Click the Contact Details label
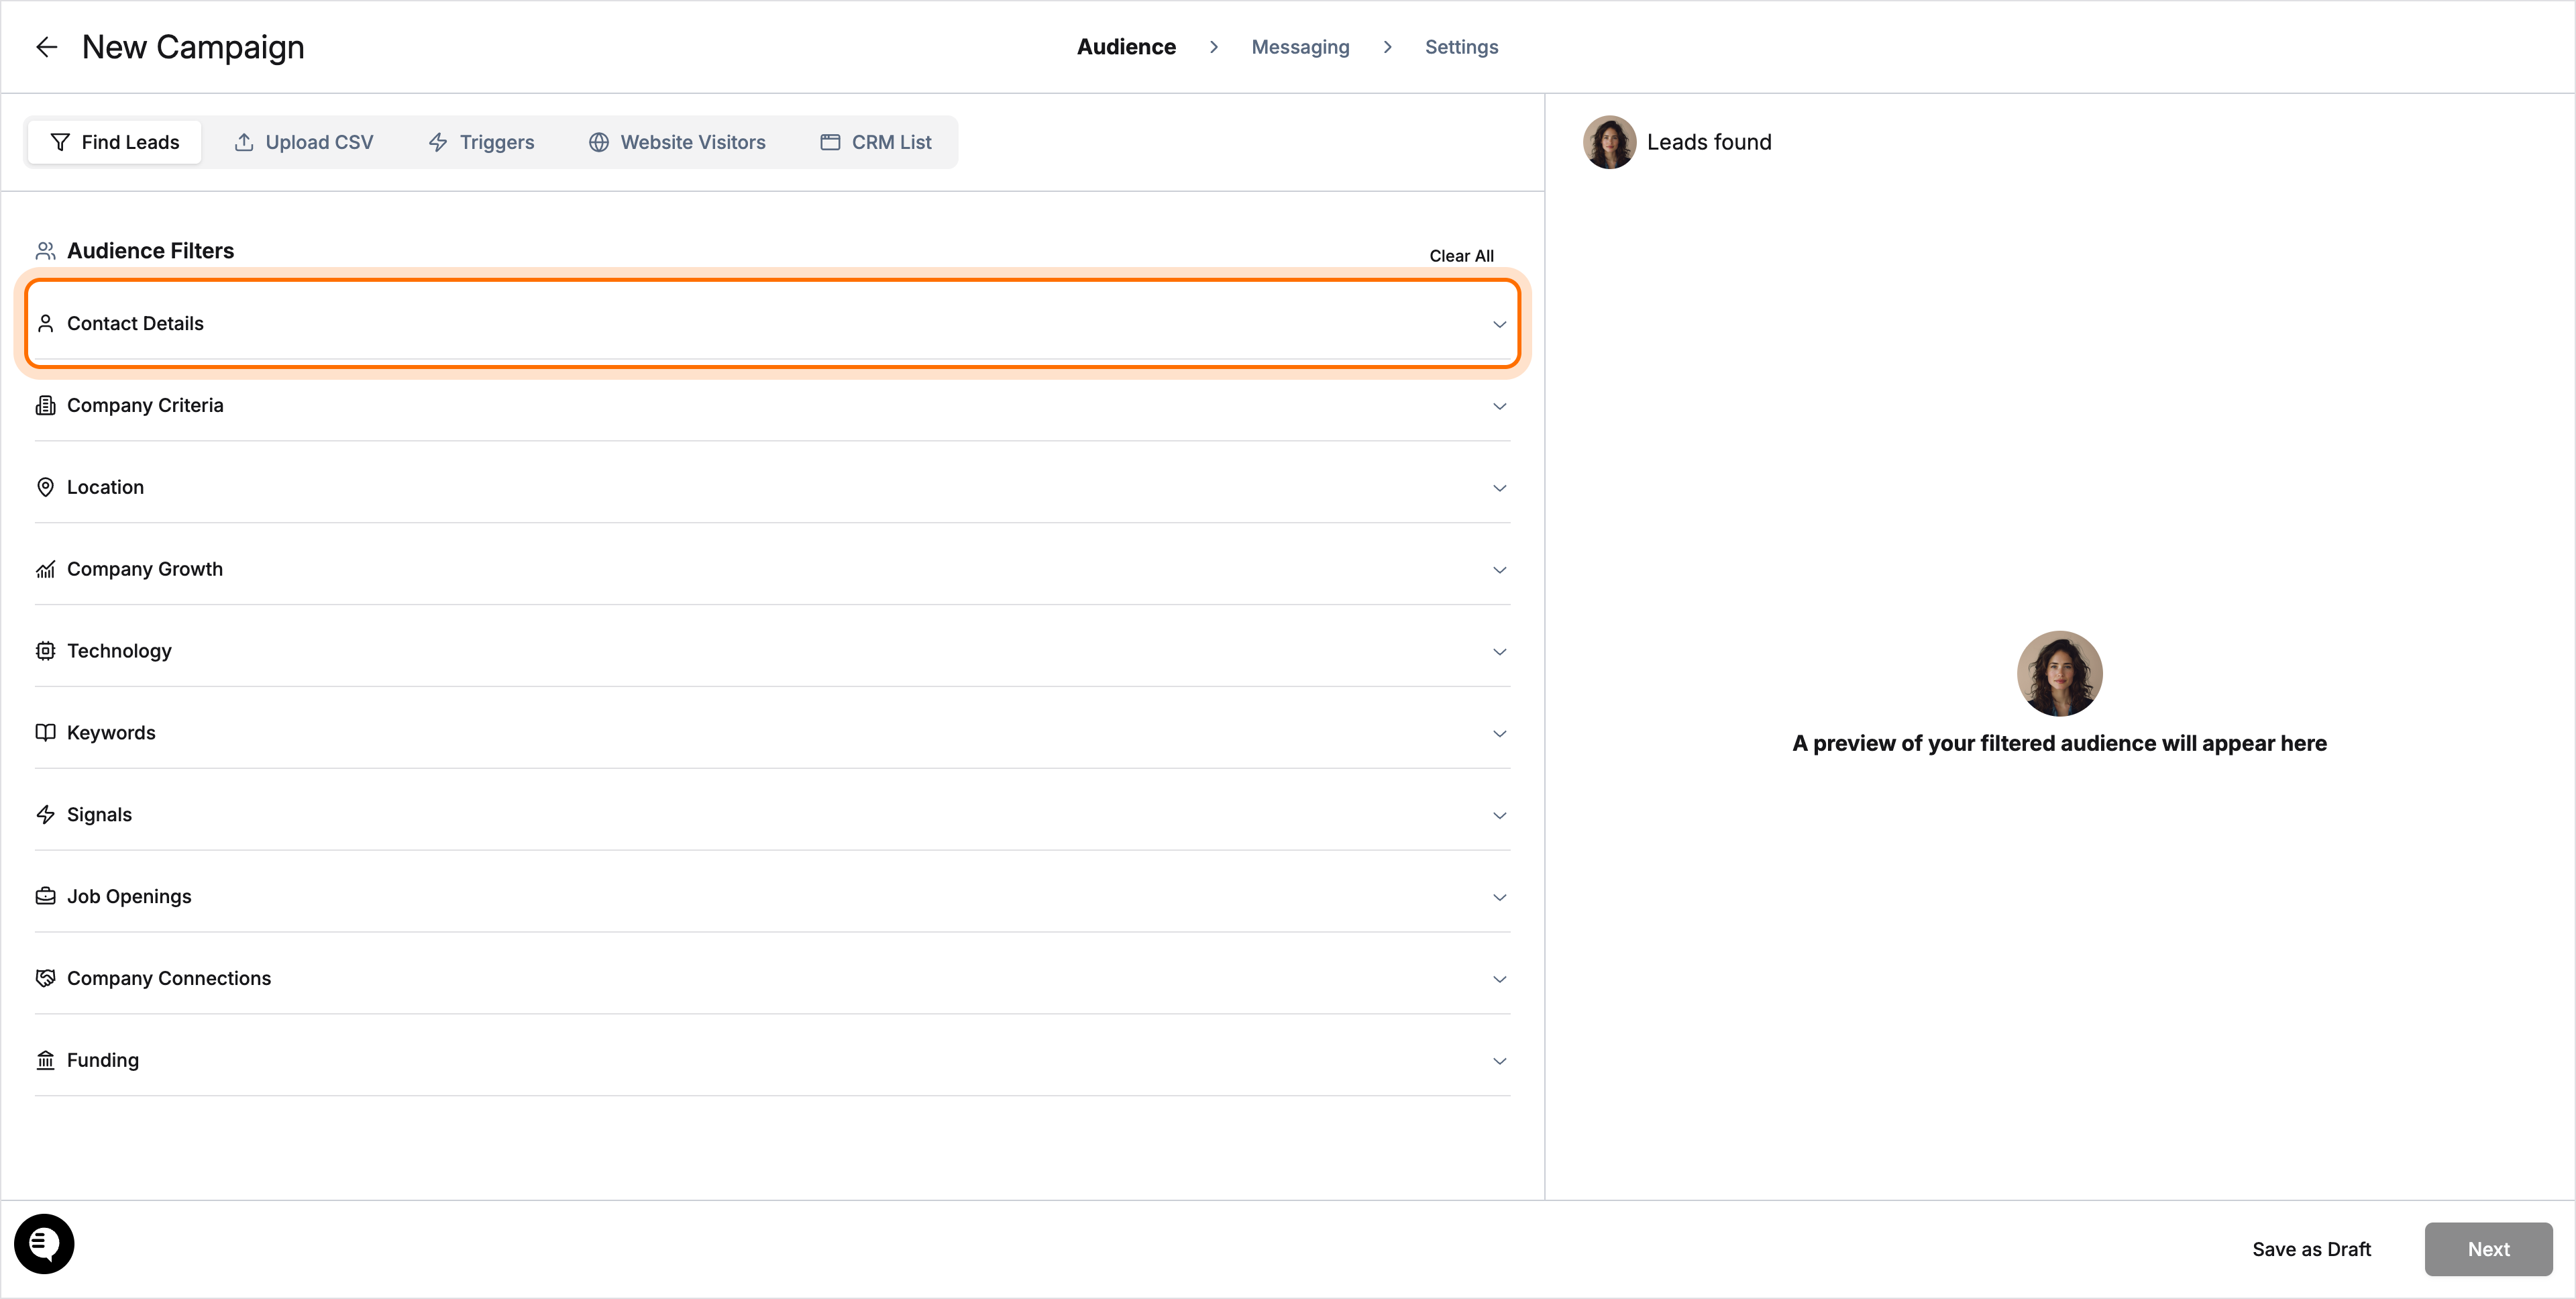2576x1299 pixels. [x=135, y=323]
